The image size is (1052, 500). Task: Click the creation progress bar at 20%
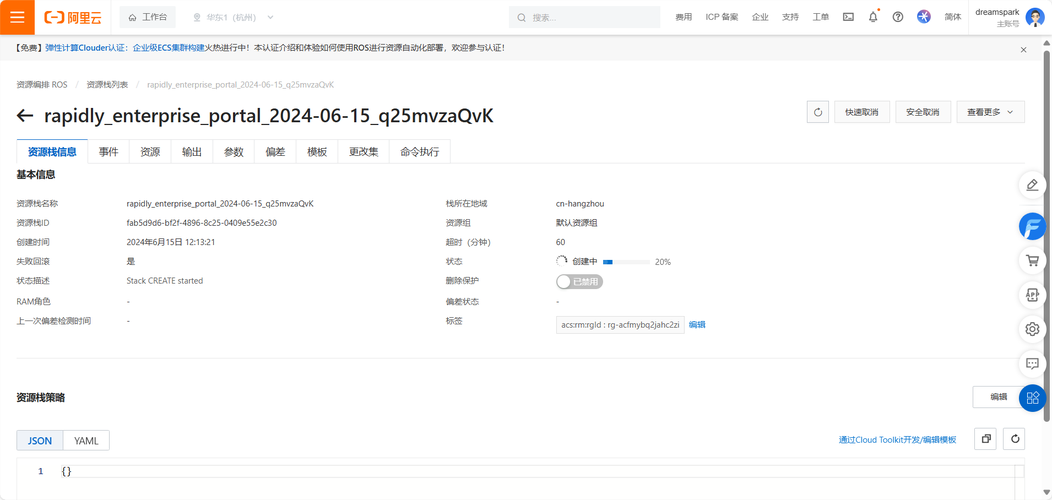coord(626,262)
